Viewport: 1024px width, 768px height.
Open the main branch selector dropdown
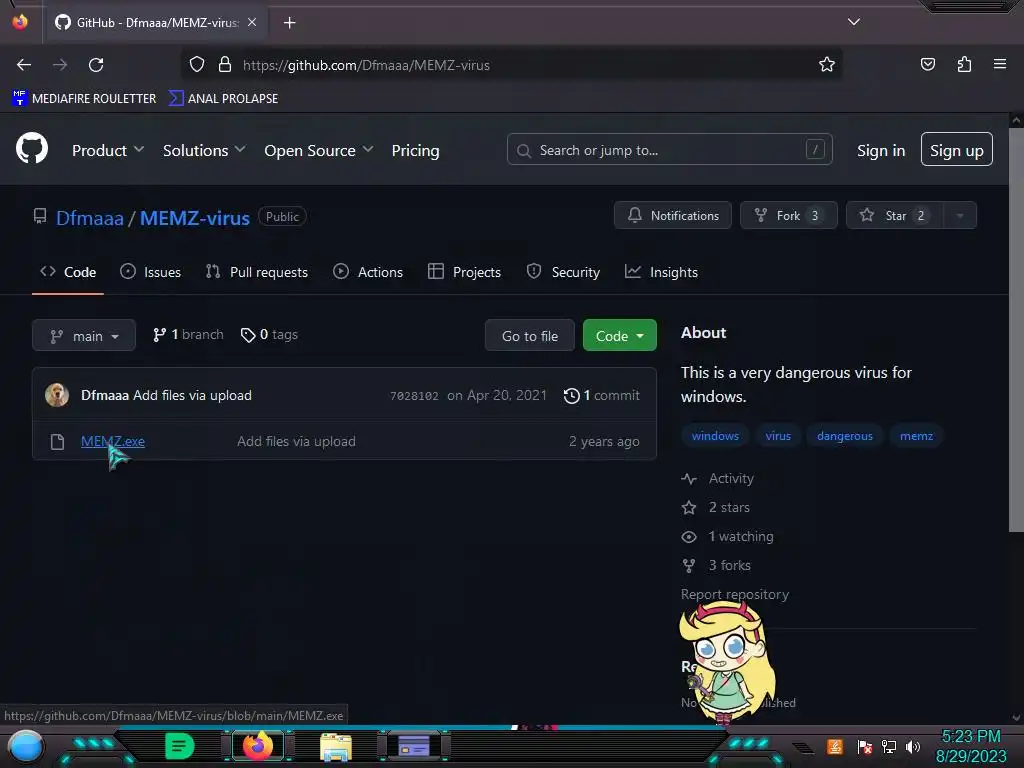[x=84, y=336]
